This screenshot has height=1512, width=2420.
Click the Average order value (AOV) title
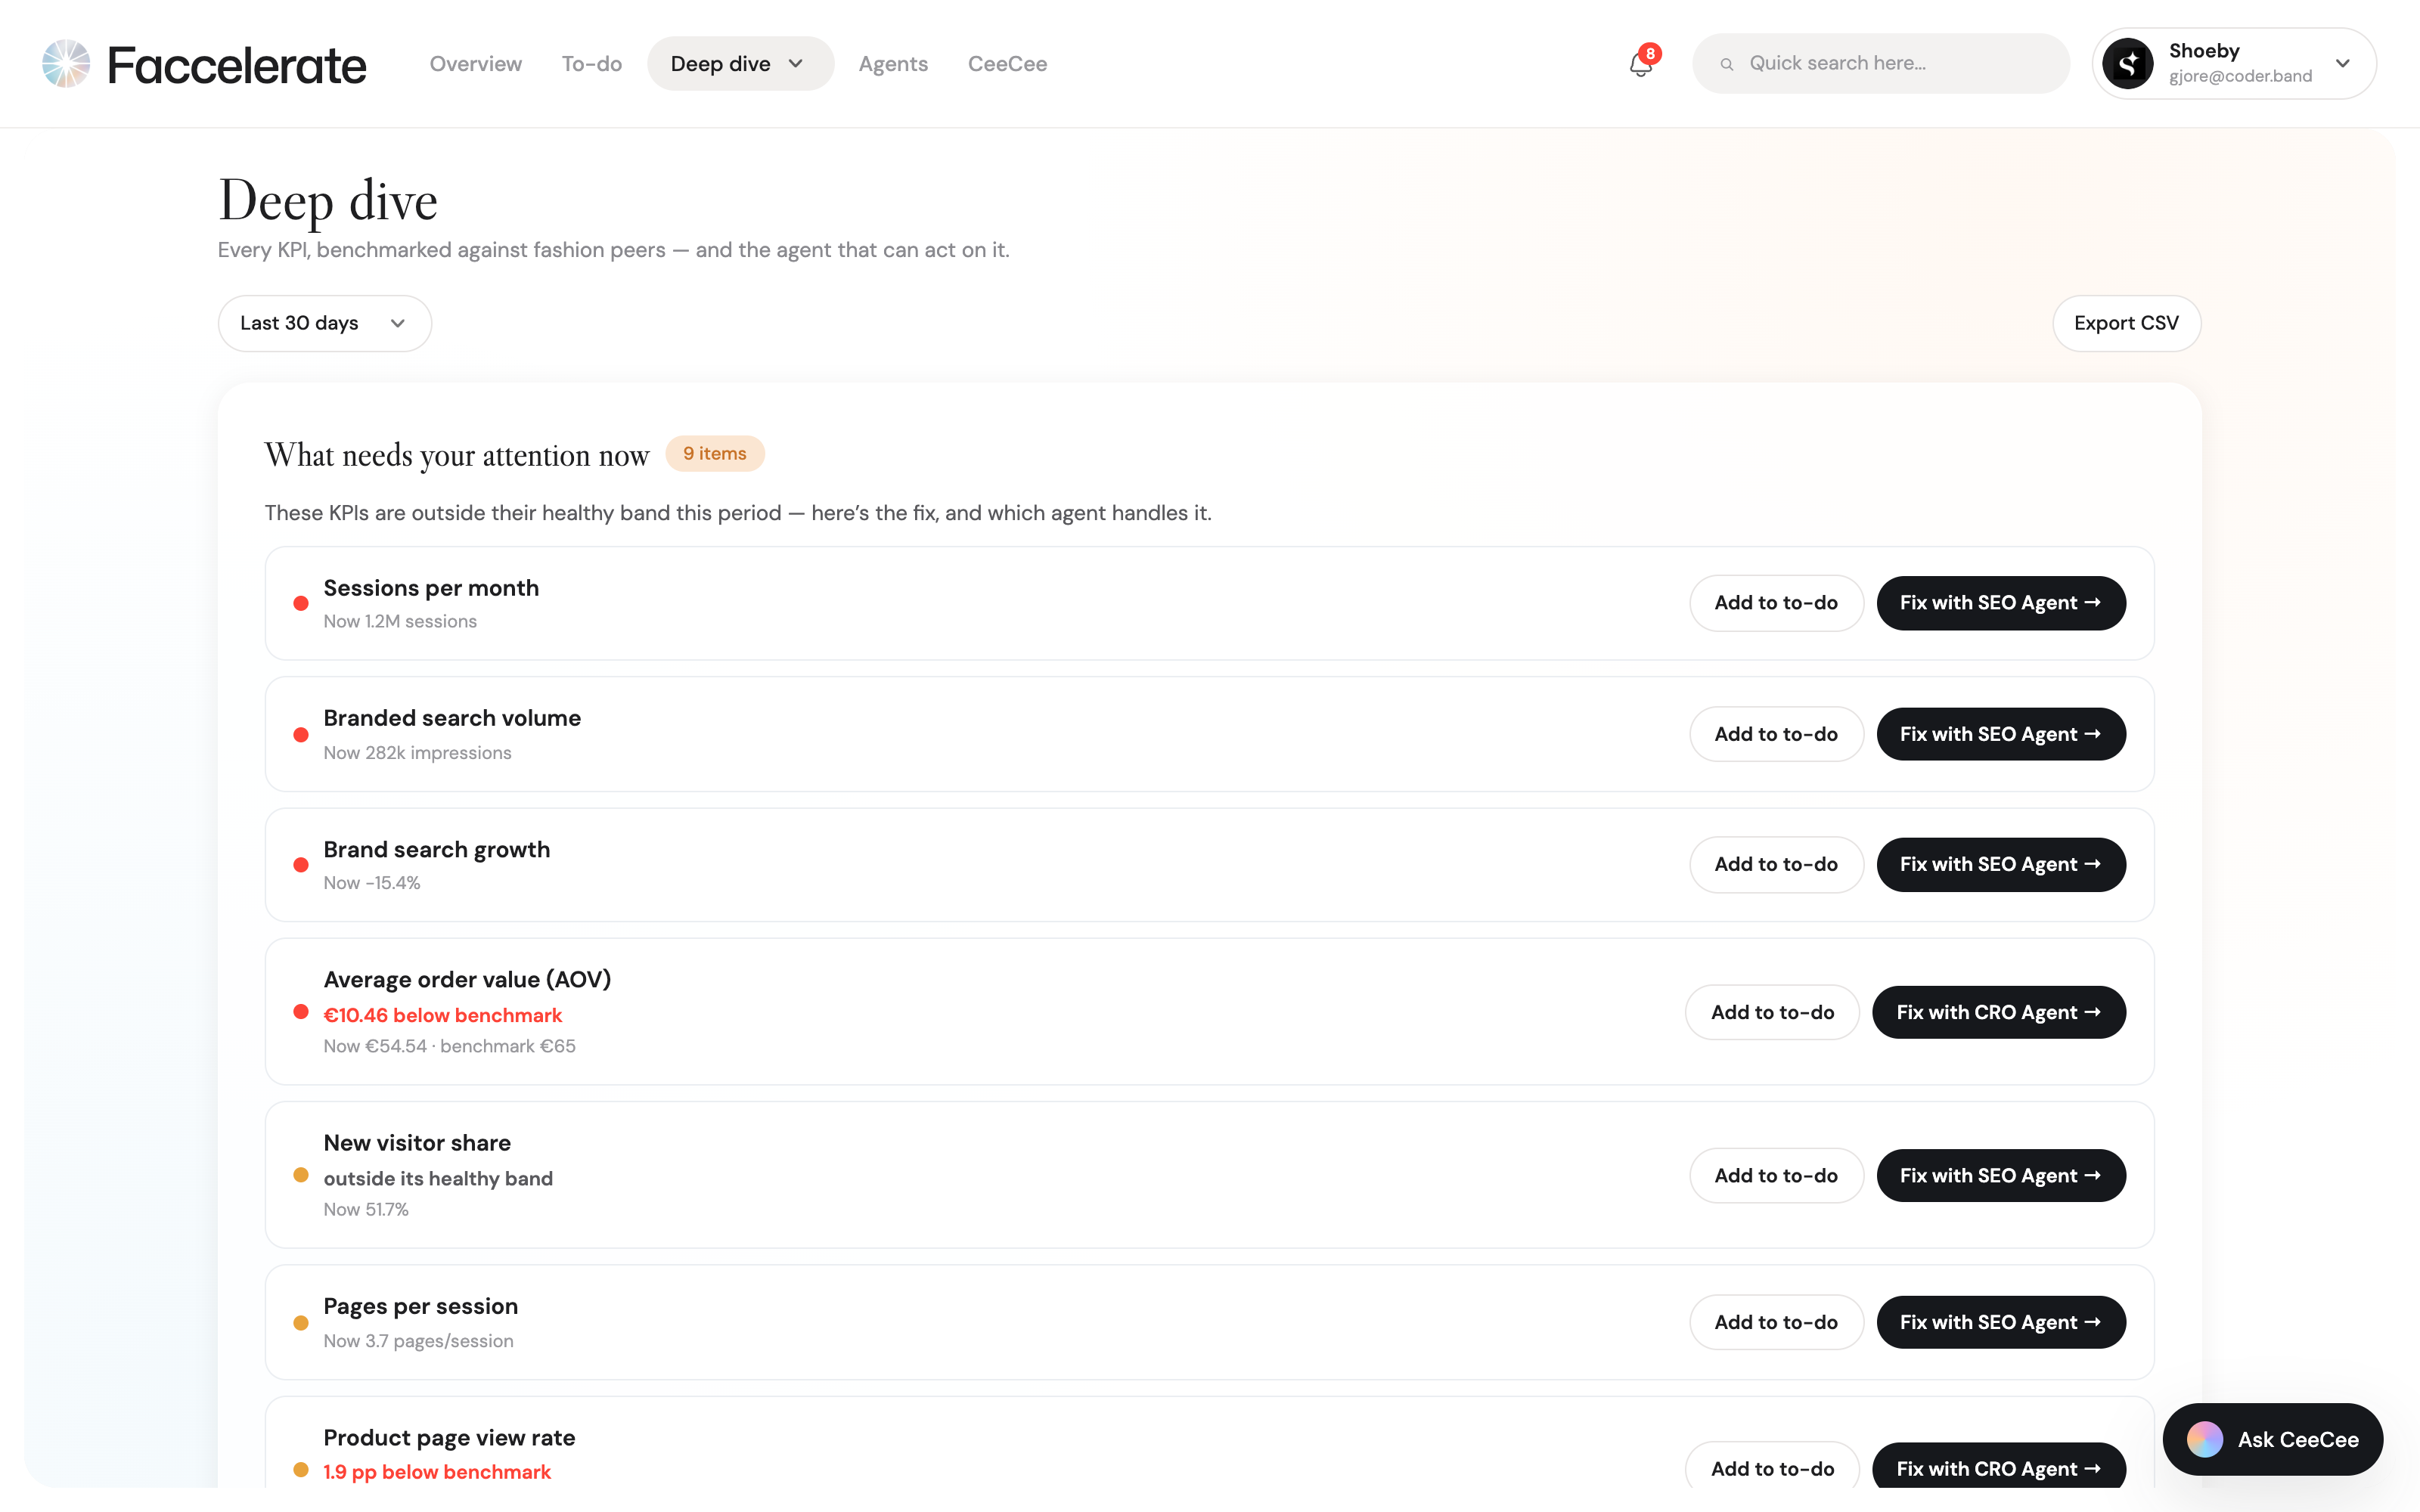point(467,979)
